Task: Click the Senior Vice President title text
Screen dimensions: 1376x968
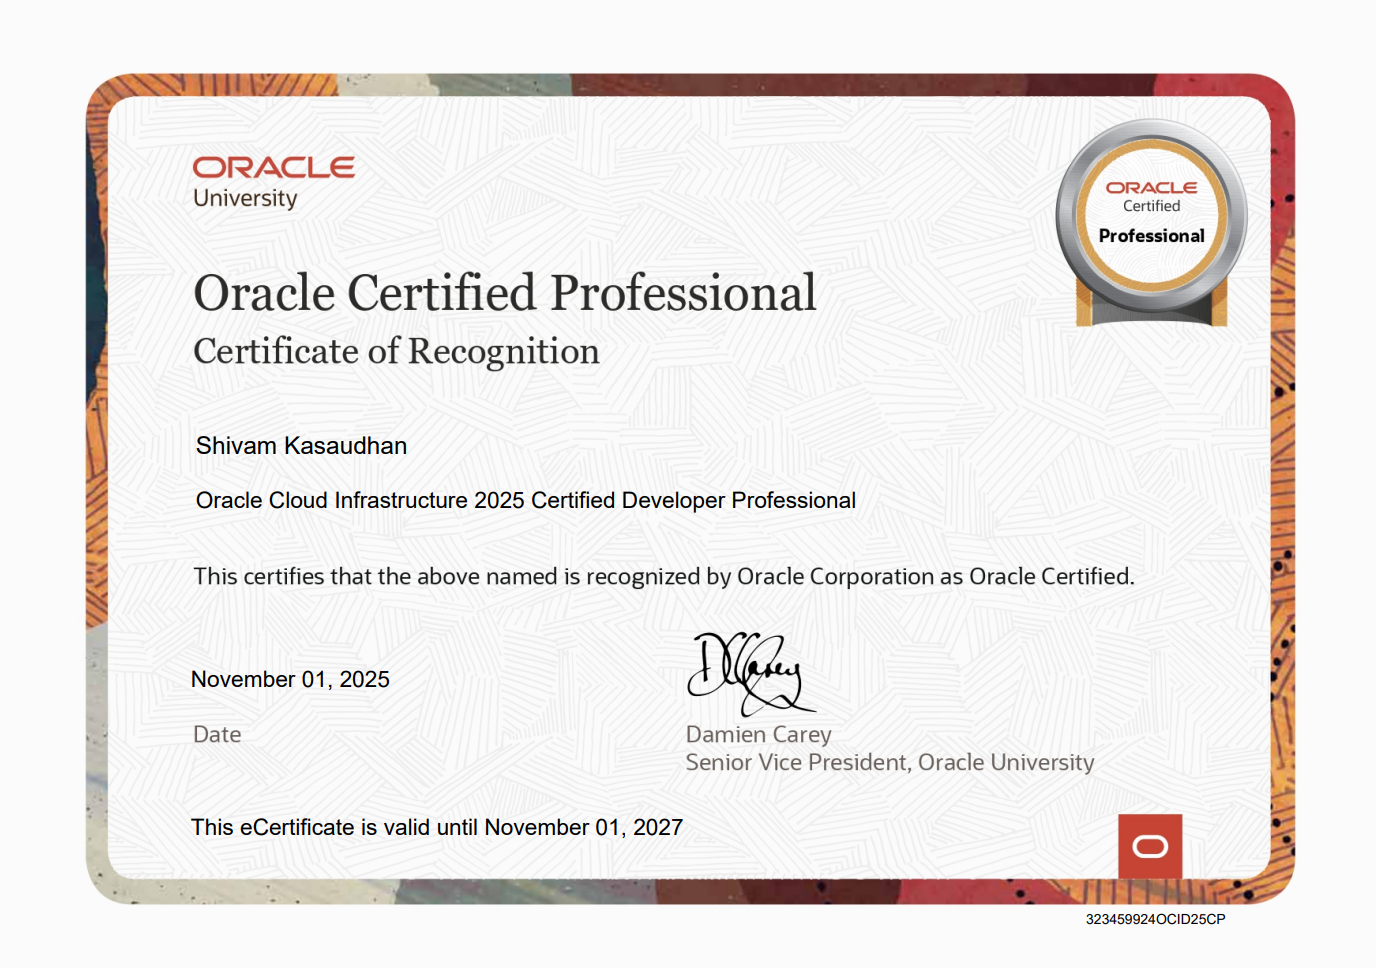Action: 888,762
